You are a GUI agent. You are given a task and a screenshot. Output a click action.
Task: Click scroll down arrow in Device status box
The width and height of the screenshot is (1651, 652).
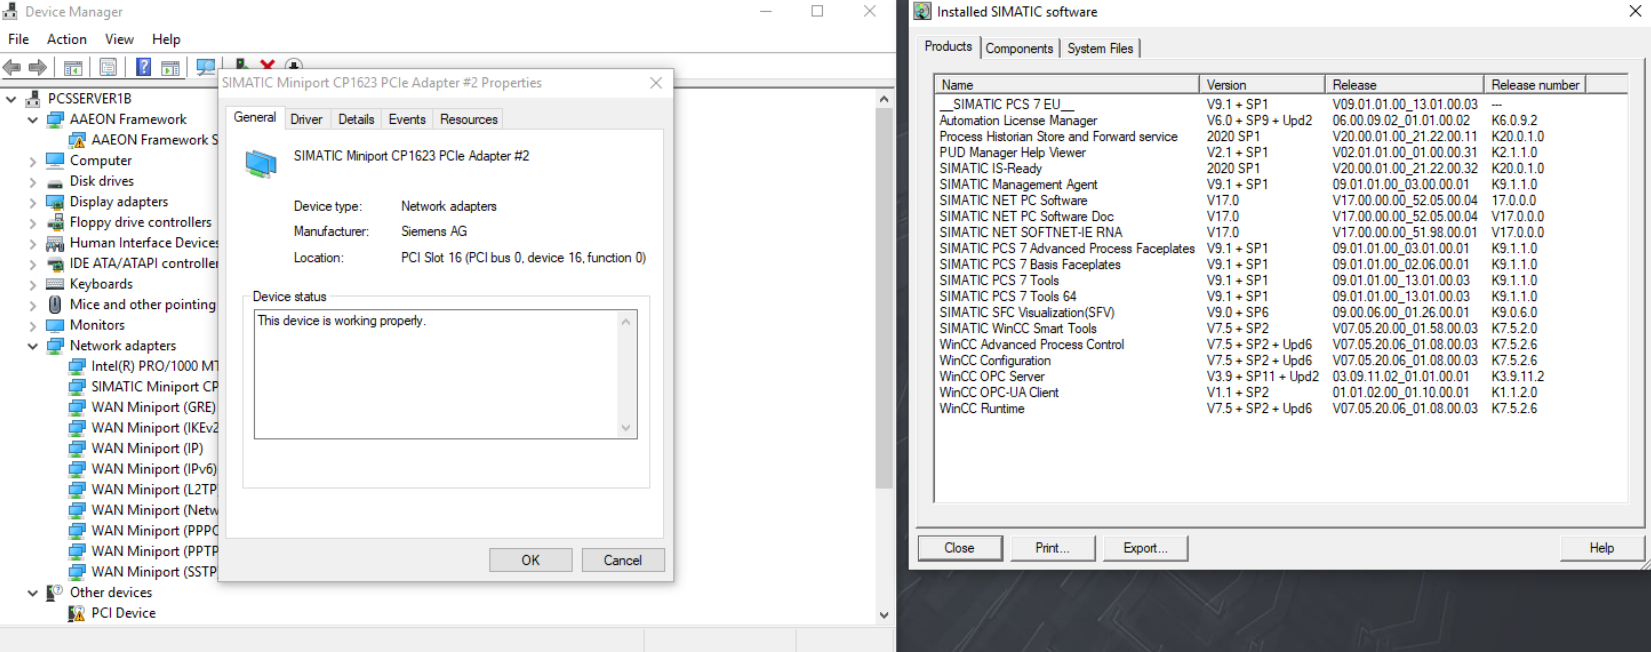click(x=626, y=428)
